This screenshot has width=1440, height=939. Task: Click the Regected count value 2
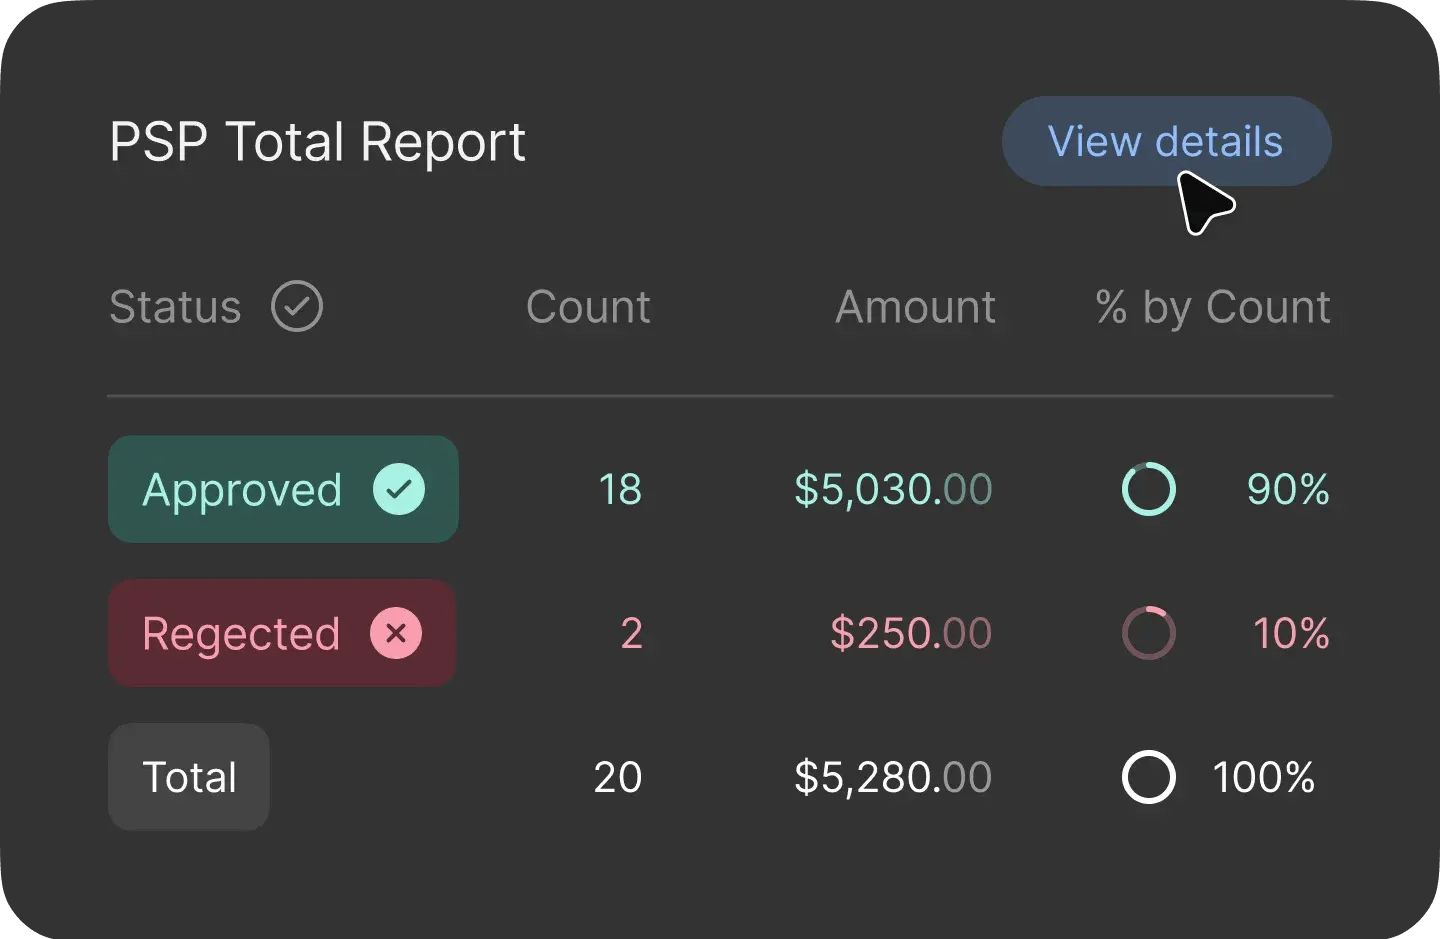tap(632, 634)
